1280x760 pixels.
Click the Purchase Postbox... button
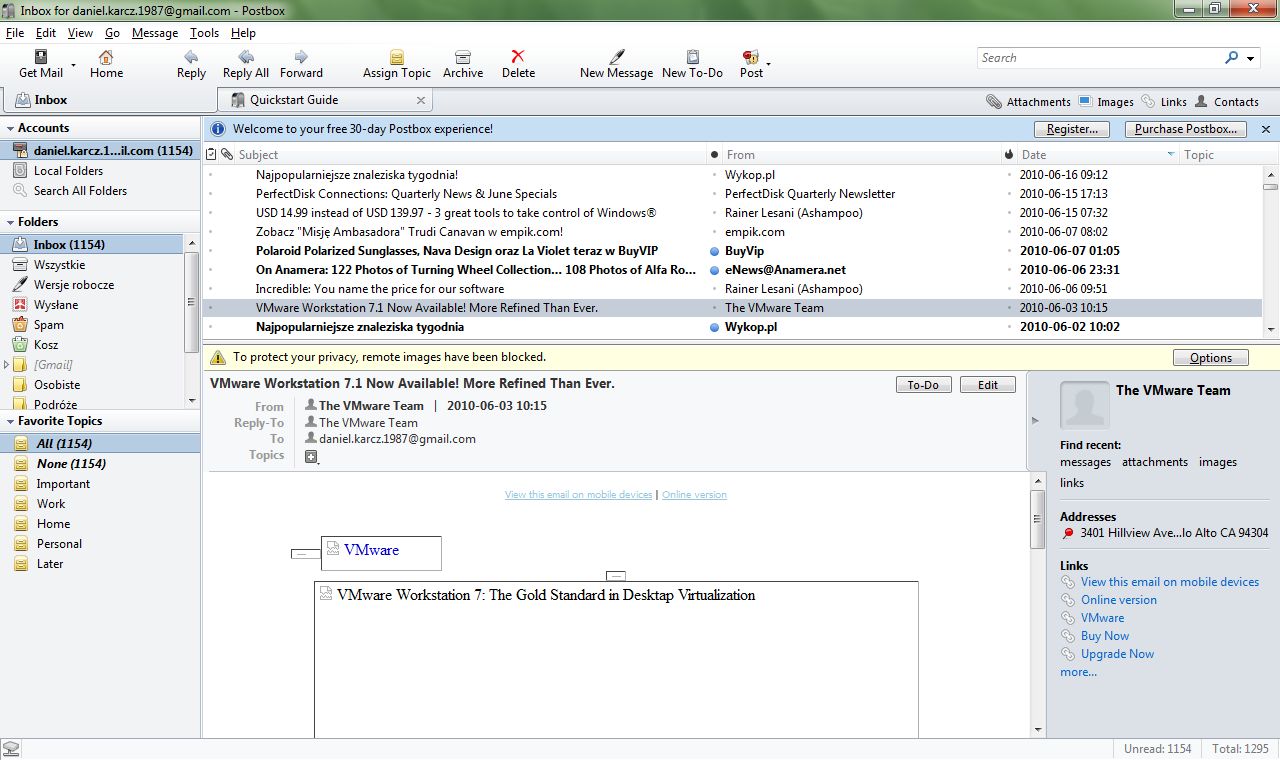tap(1186, 129)
